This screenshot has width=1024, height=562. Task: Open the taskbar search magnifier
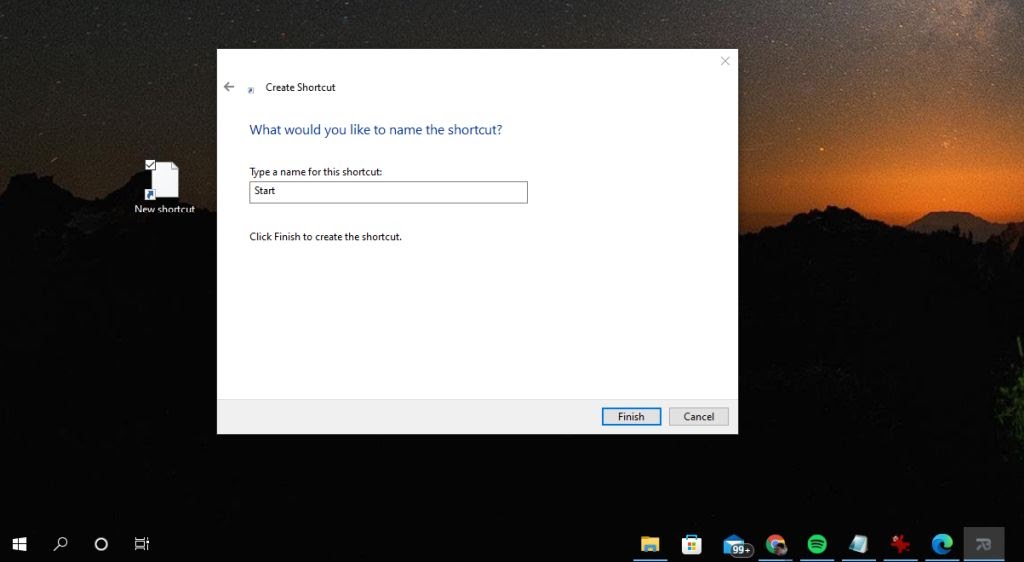[60, 544]
